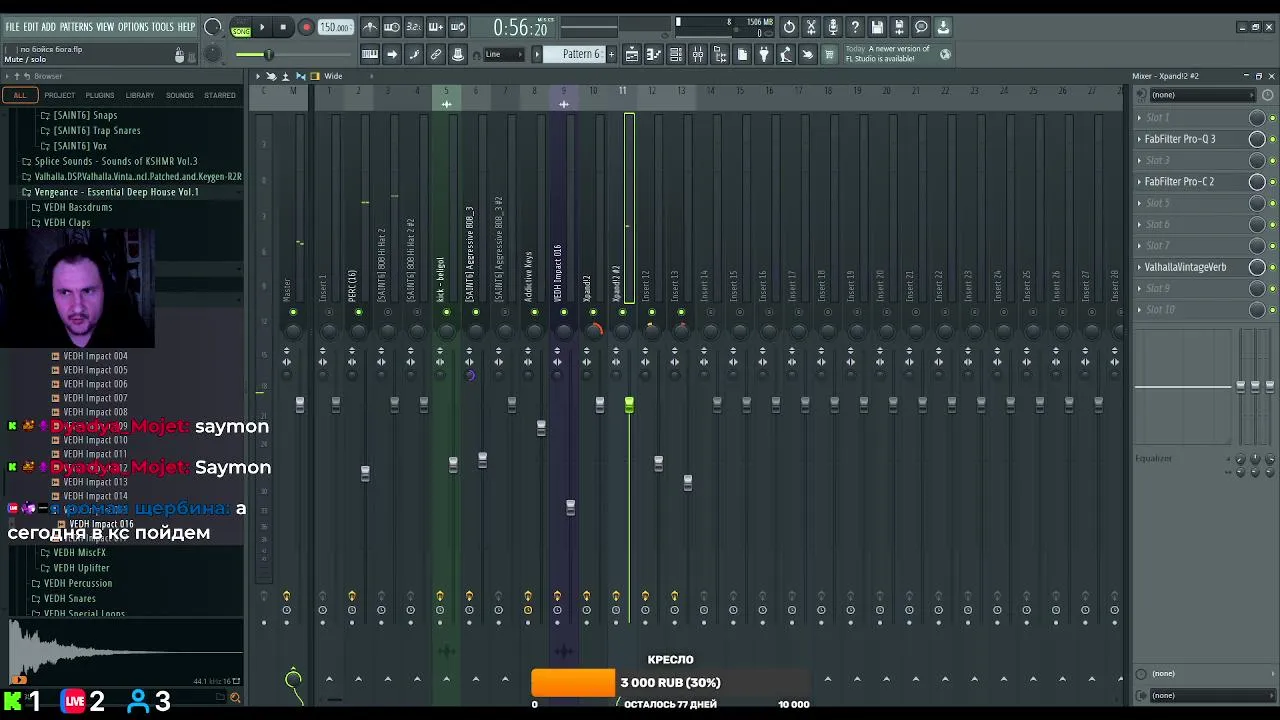Expand FabFilter Pro-Q 3 slot arrow

1139,139
